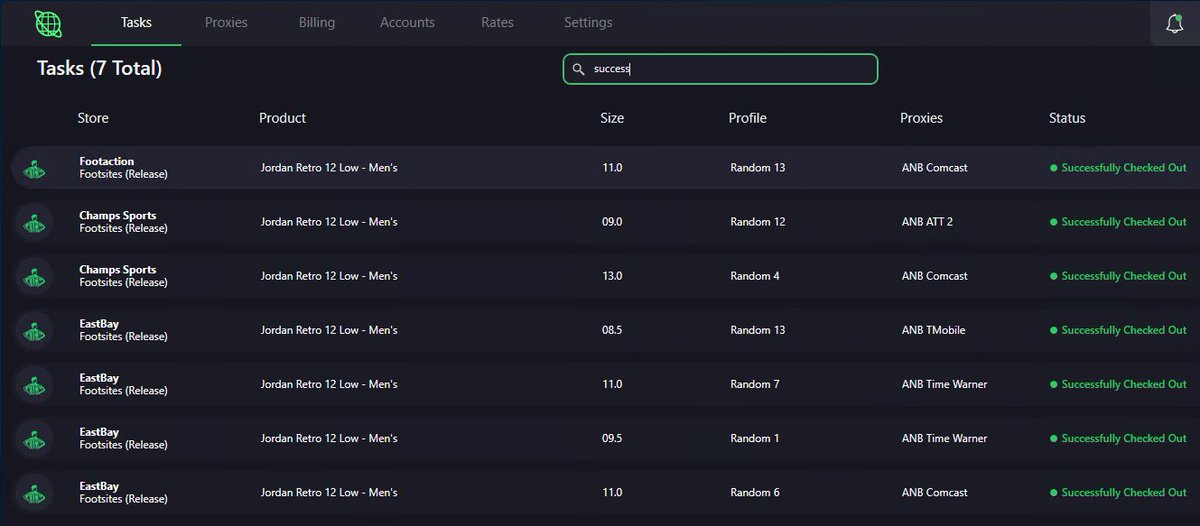
Task: Click product name in the Random 1 row
Action: (329, 438)
